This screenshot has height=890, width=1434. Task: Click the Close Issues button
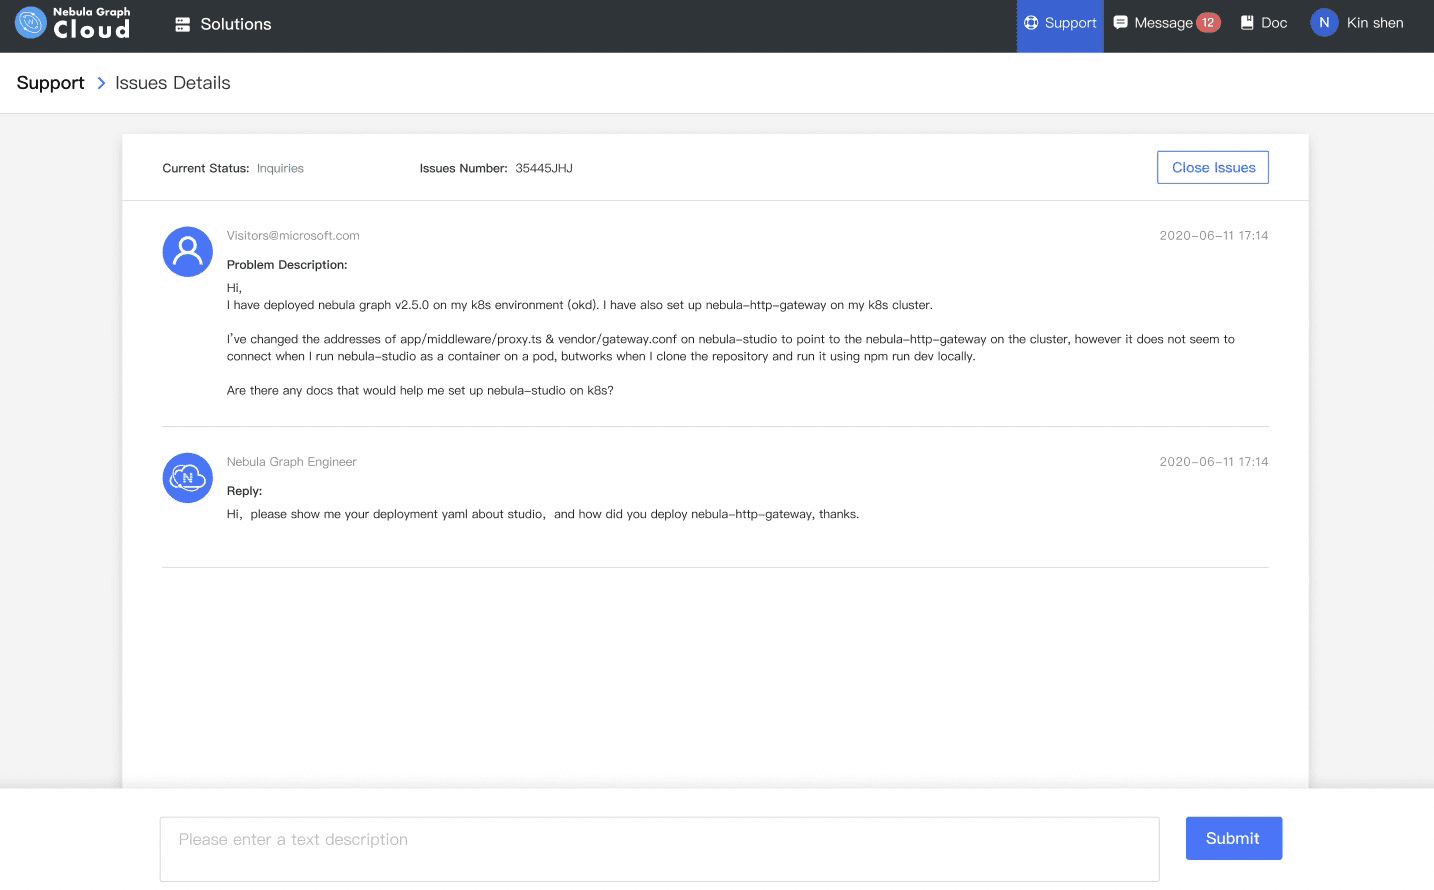(x=1212, y=167)
